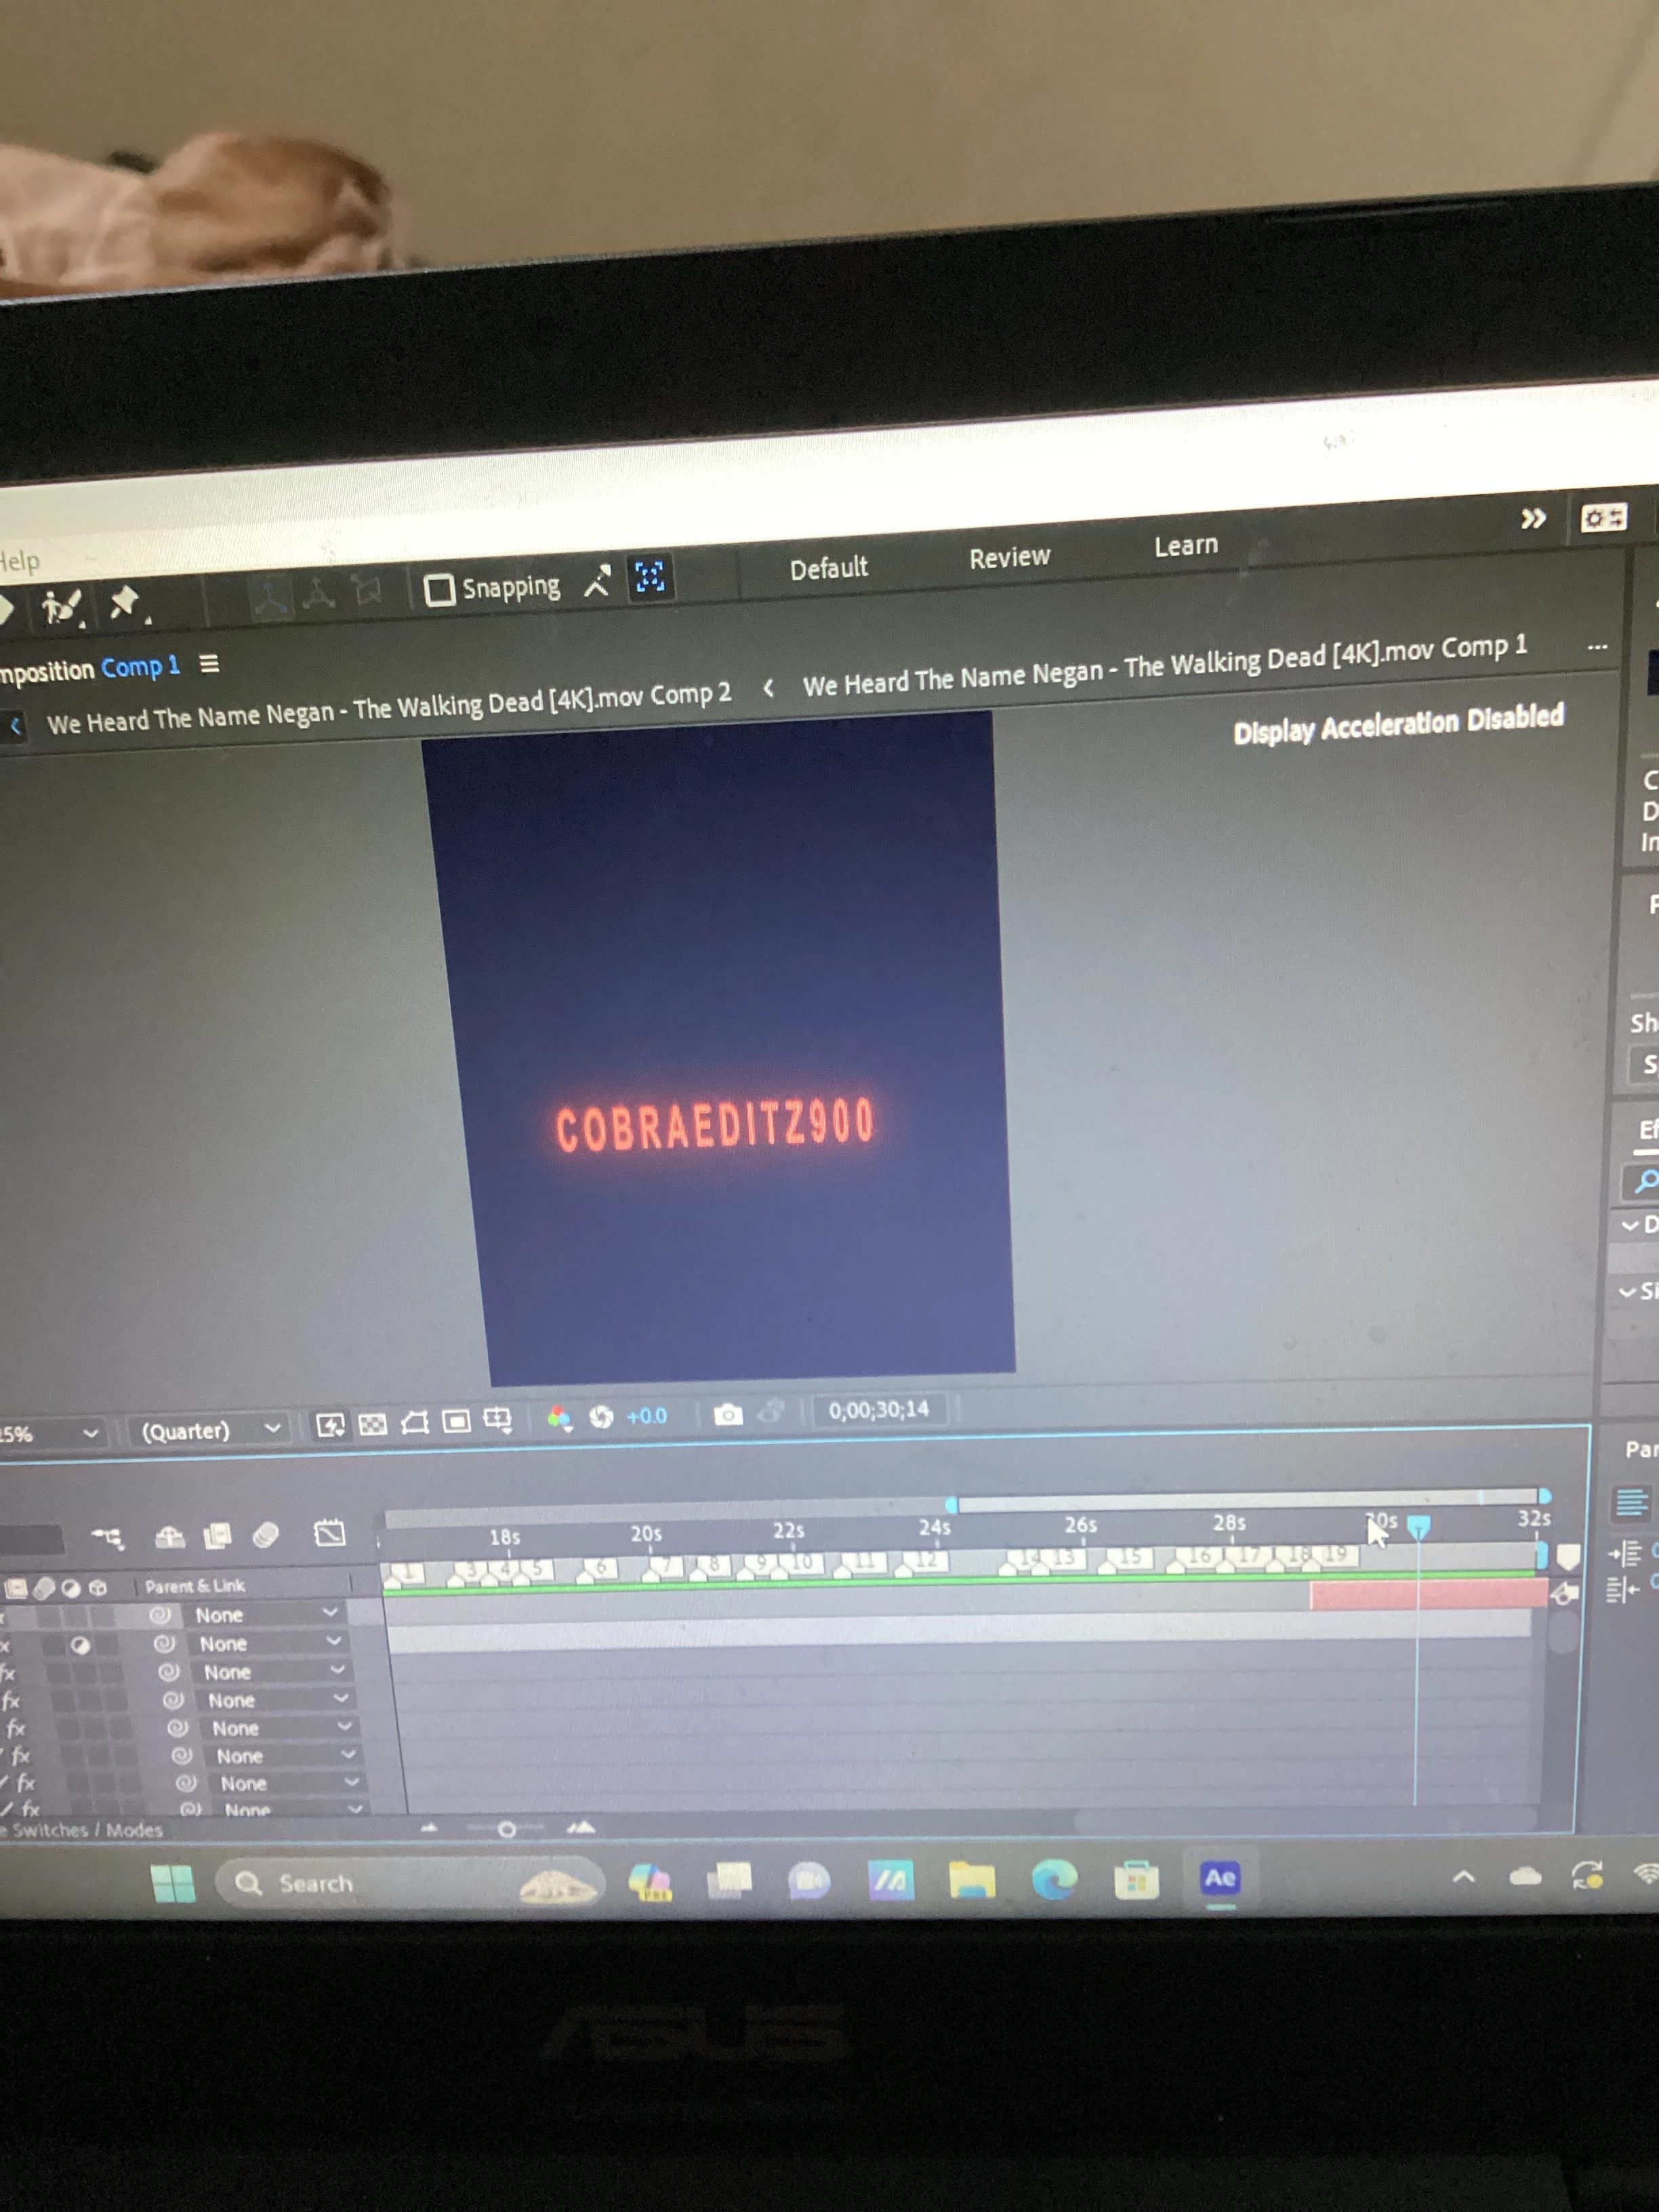Viewport: 1659px width, 2212px height.
Task: Expand the workspace overflow chevrons
Action: click(1532, 519)
